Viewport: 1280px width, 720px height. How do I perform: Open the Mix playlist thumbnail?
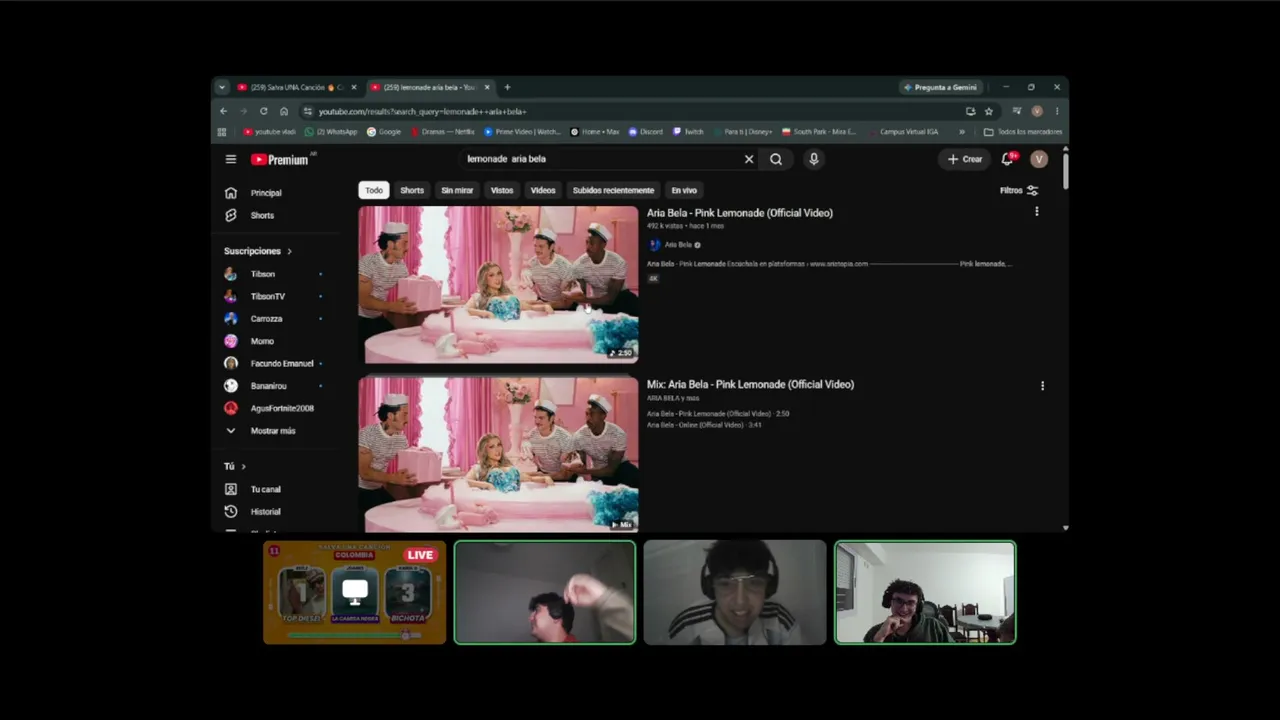[498, 455]
